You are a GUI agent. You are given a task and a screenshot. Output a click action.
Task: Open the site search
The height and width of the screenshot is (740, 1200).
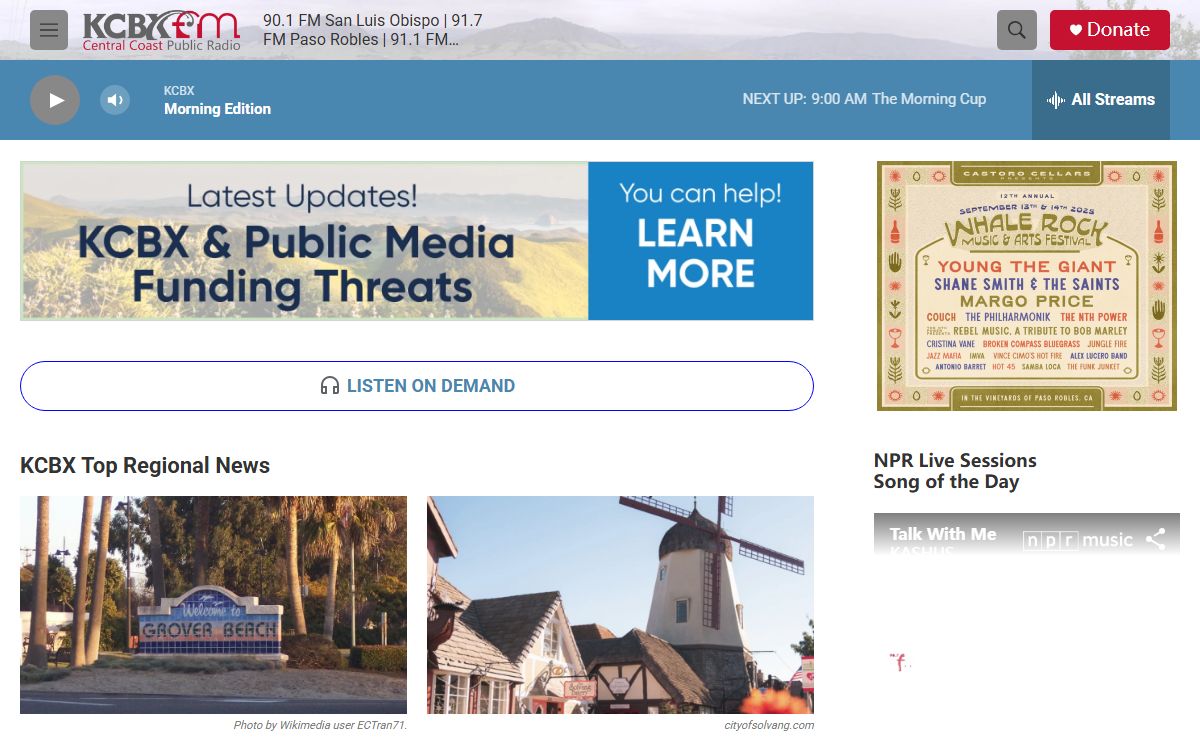[x=1017, y=30]
